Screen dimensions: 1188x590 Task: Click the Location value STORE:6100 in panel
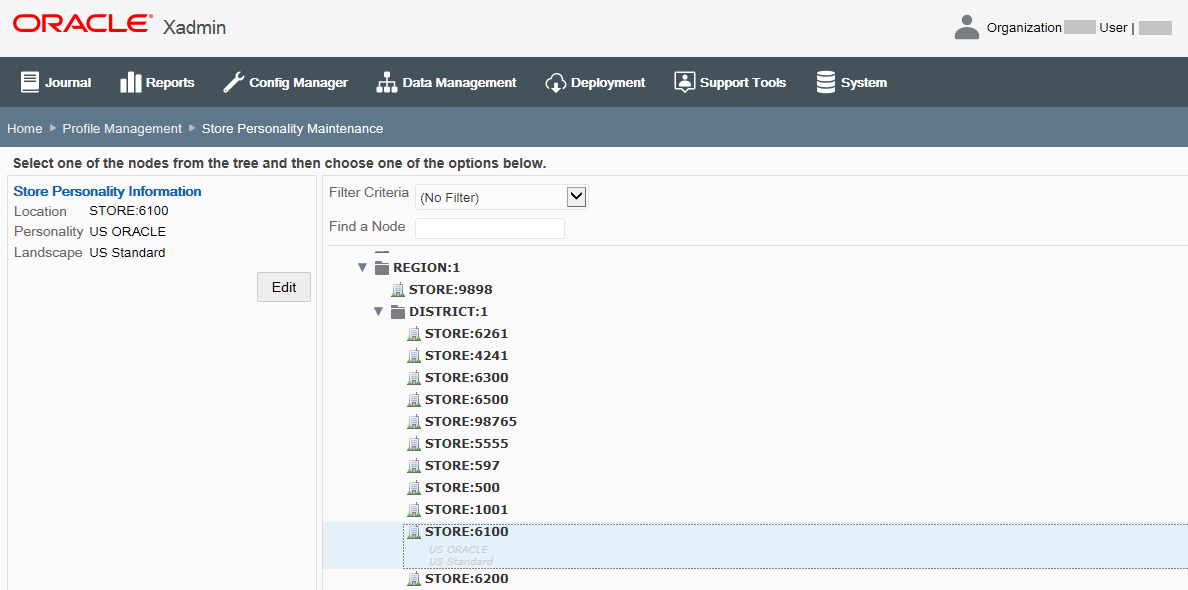129,211
